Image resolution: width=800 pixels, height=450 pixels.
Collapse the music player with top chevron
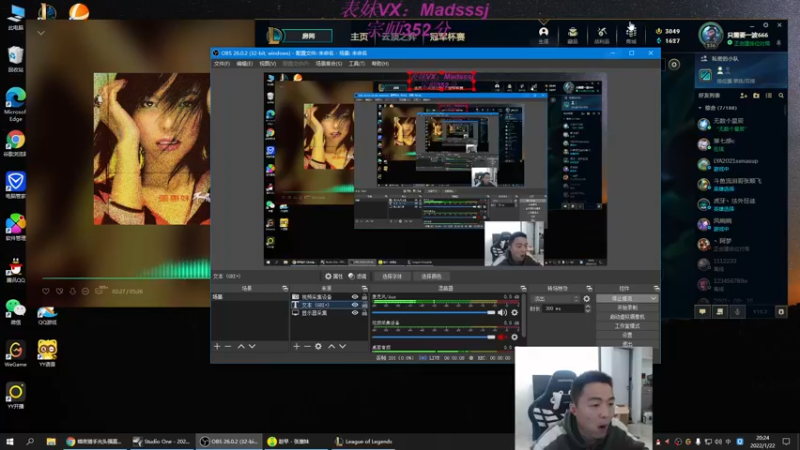coord(41,33)
